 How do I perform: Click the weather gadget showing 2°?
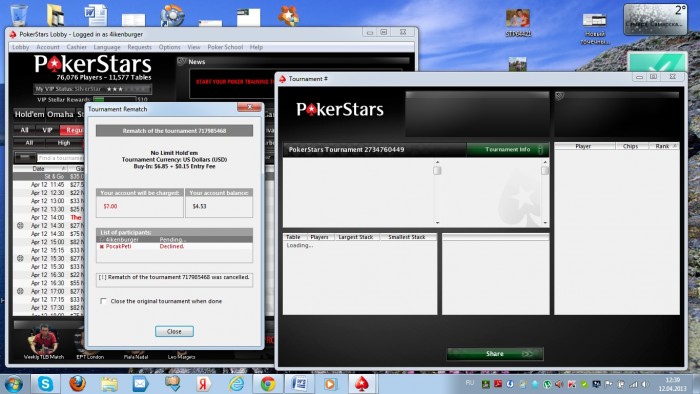(x=655, y=19)
